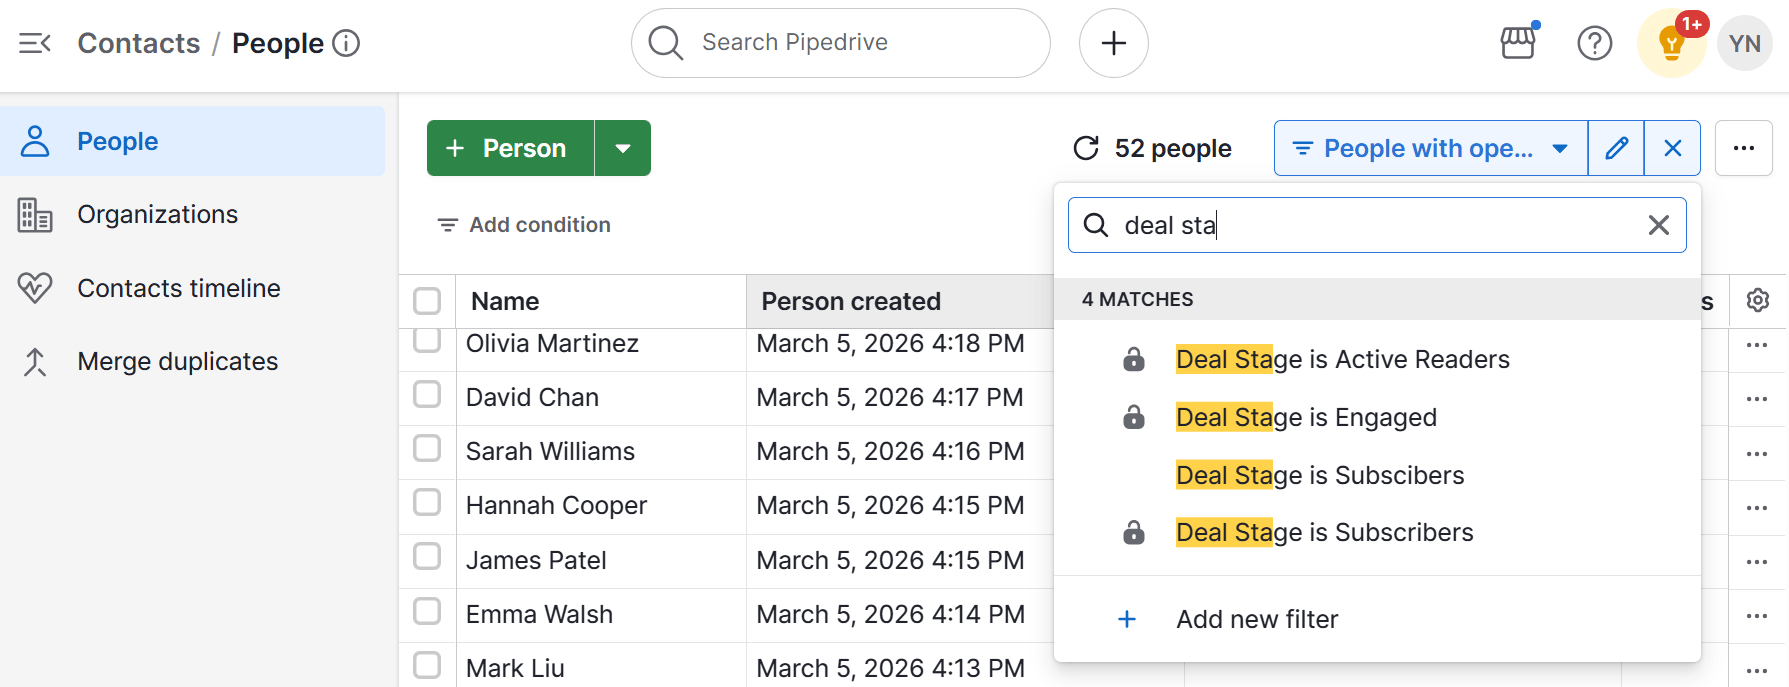The height and width of the screenshot is (687, 1789).
Task: Open row actions for James Patel
Action: 1757,562
